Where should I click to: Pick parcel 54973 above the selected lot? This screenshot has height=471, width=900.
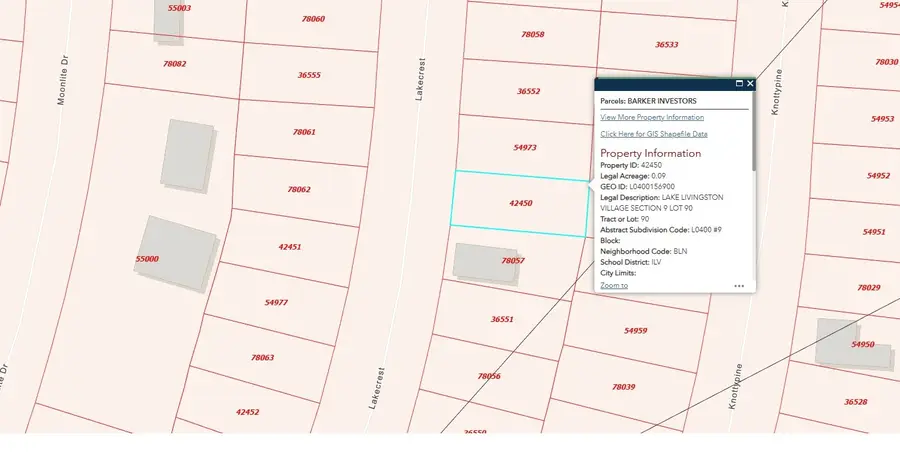525,147
